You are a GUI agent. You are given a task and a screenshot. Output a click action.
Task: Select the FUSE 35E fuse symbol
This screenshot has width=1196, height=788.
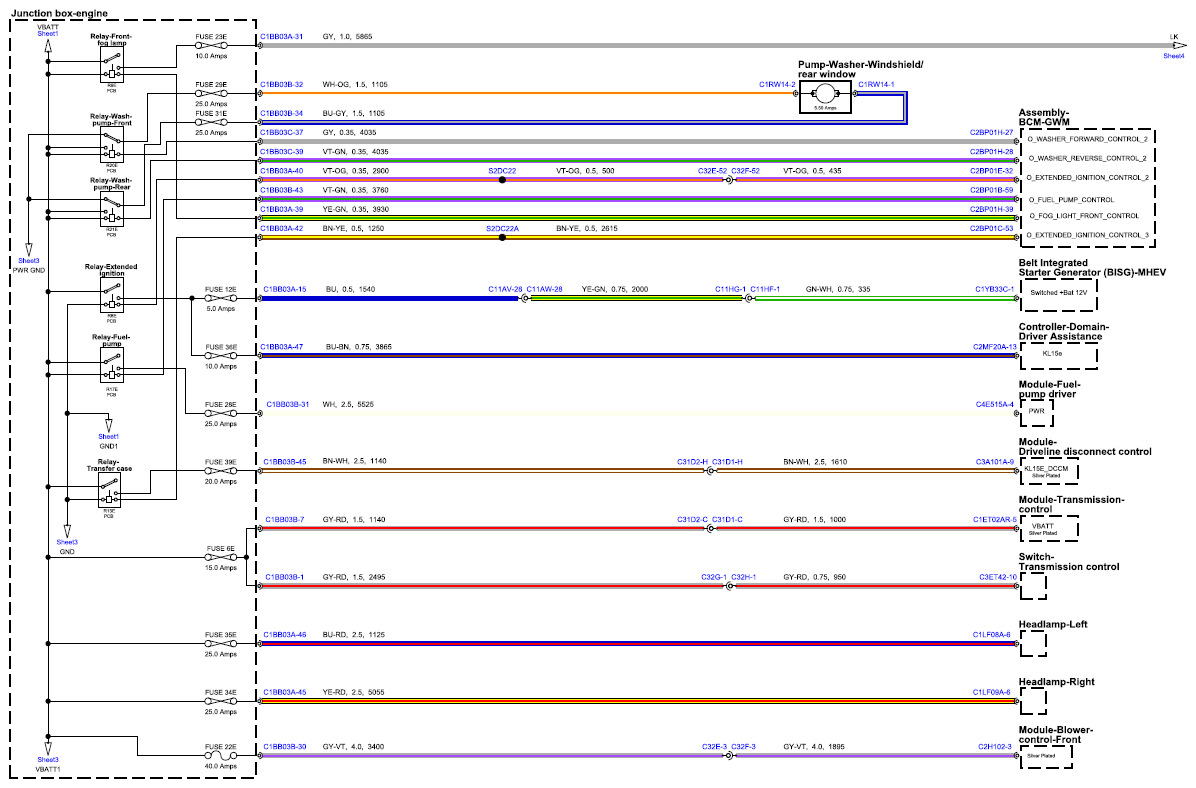point(220,644)
